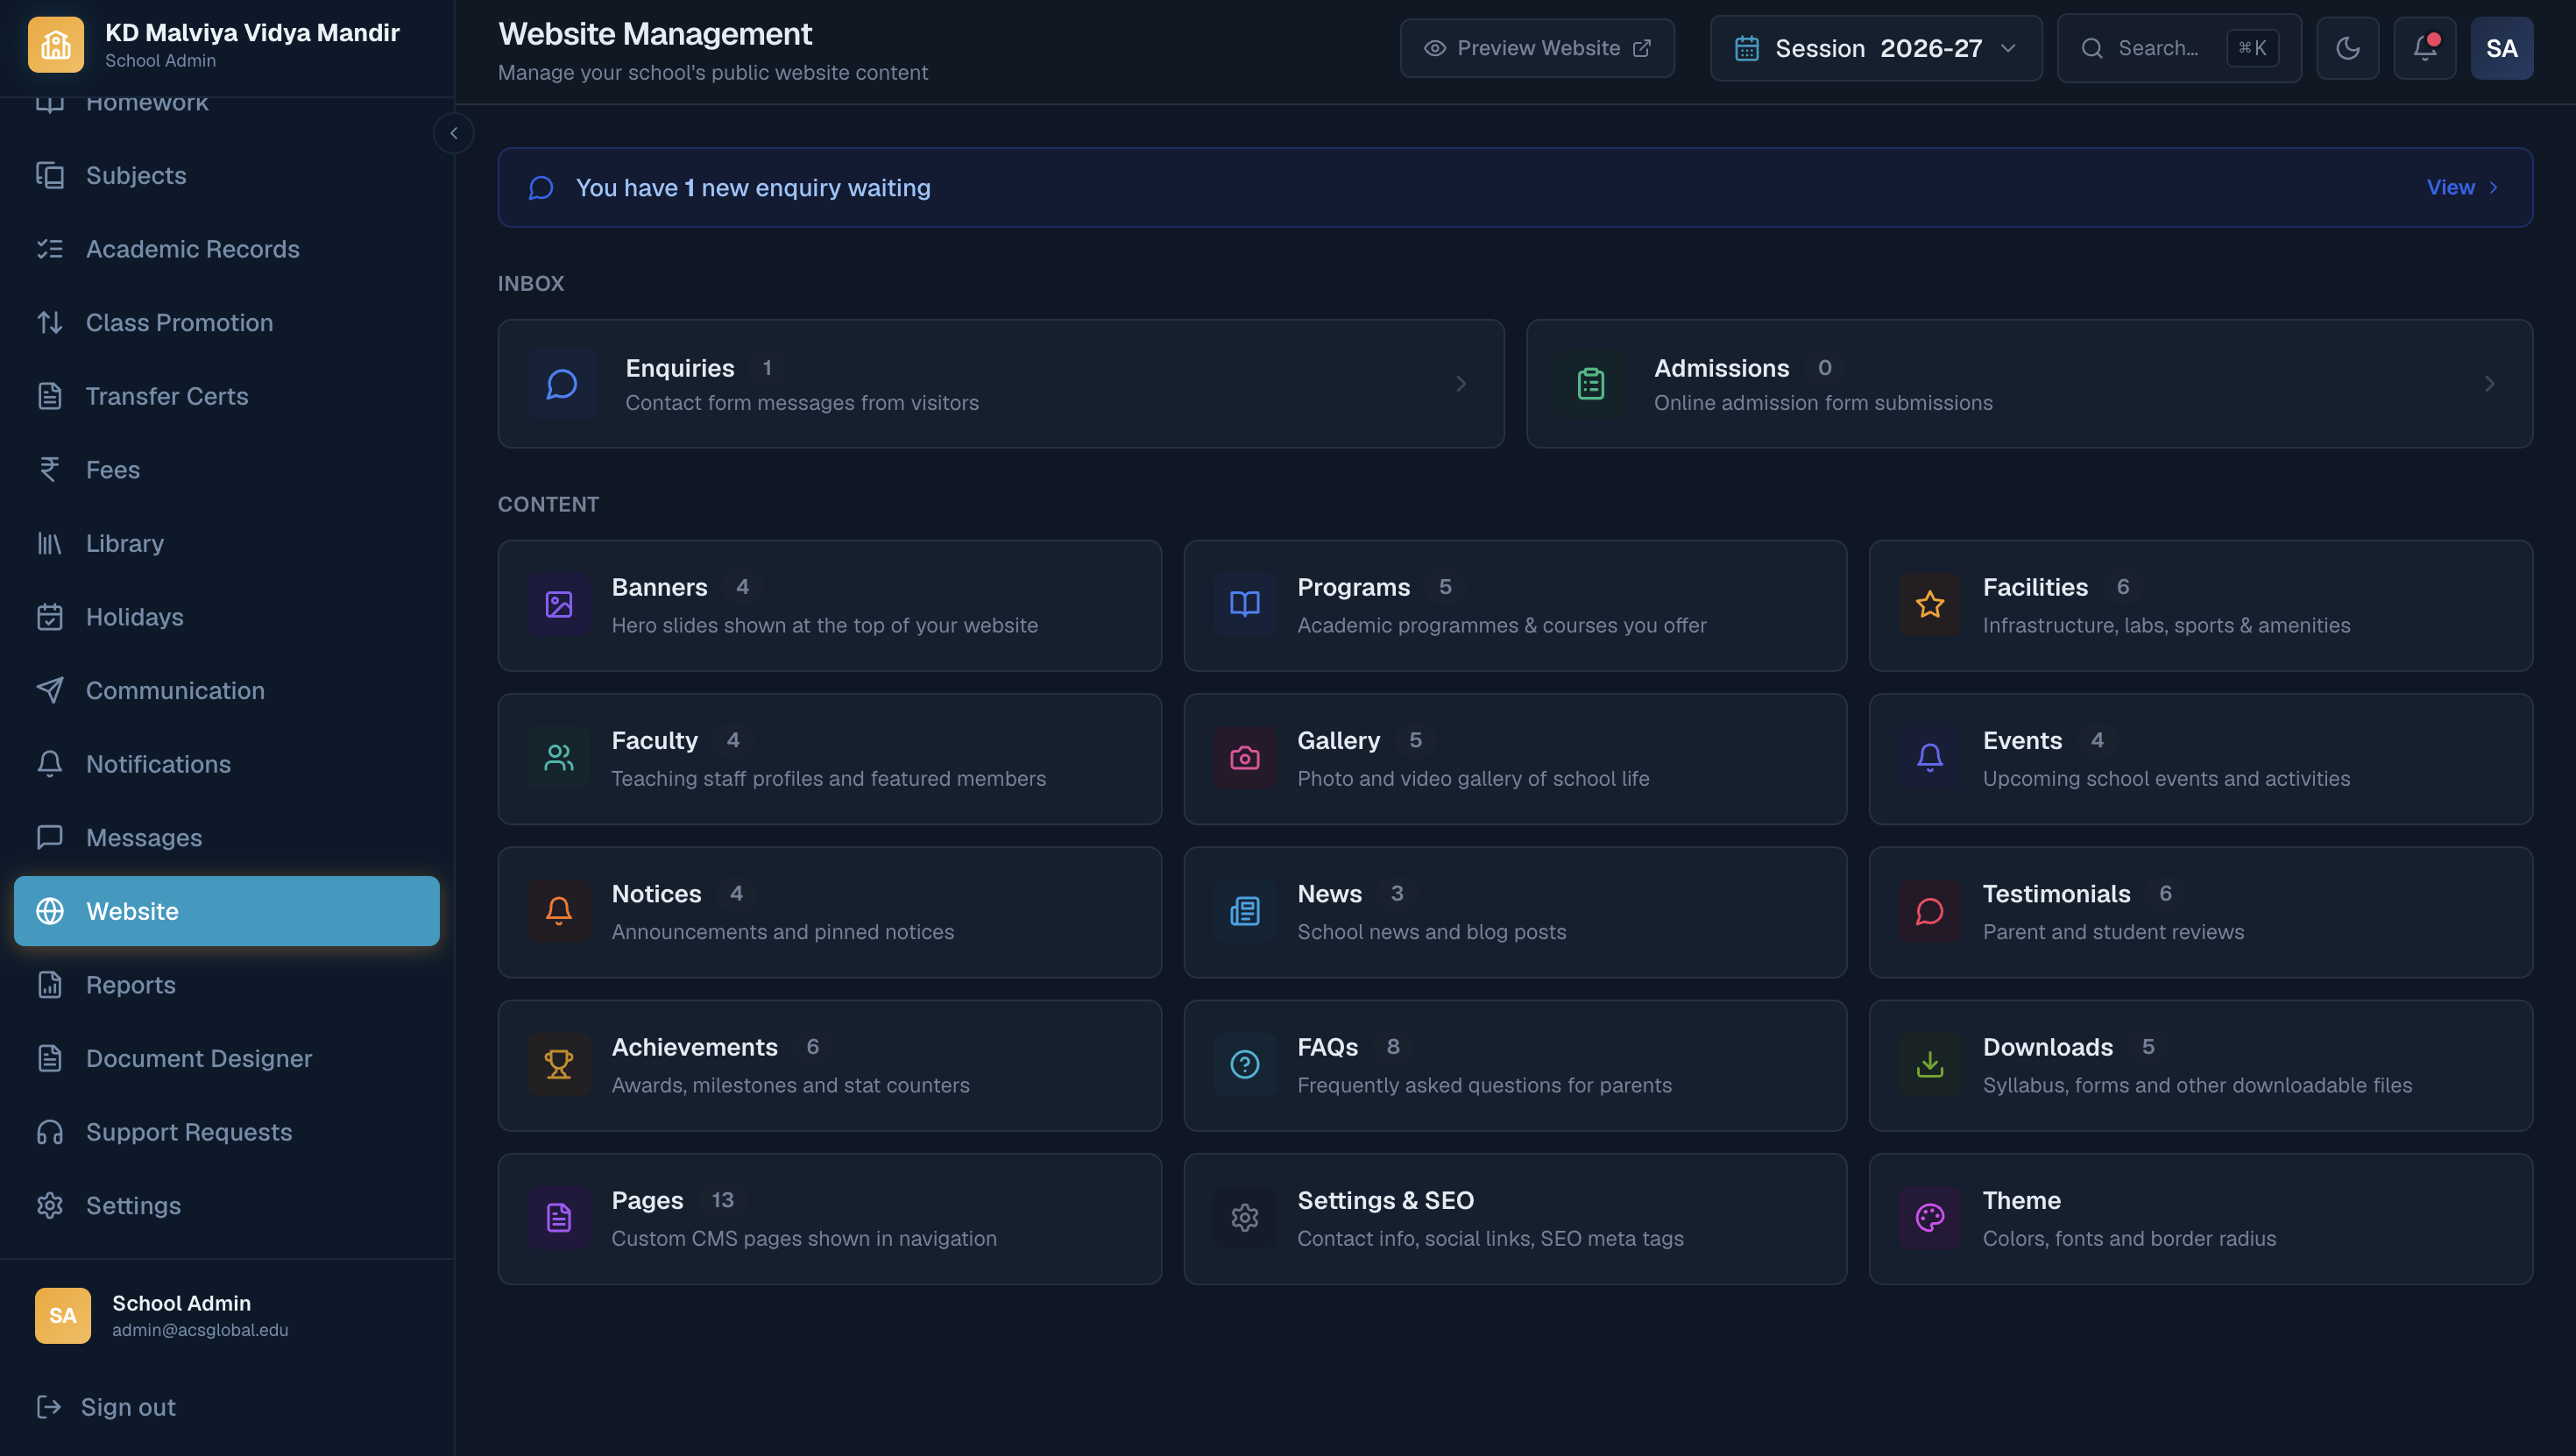Screen dimensions: 2576x1456
Task: Open the Theme card title
Action: (2021, 1200)
